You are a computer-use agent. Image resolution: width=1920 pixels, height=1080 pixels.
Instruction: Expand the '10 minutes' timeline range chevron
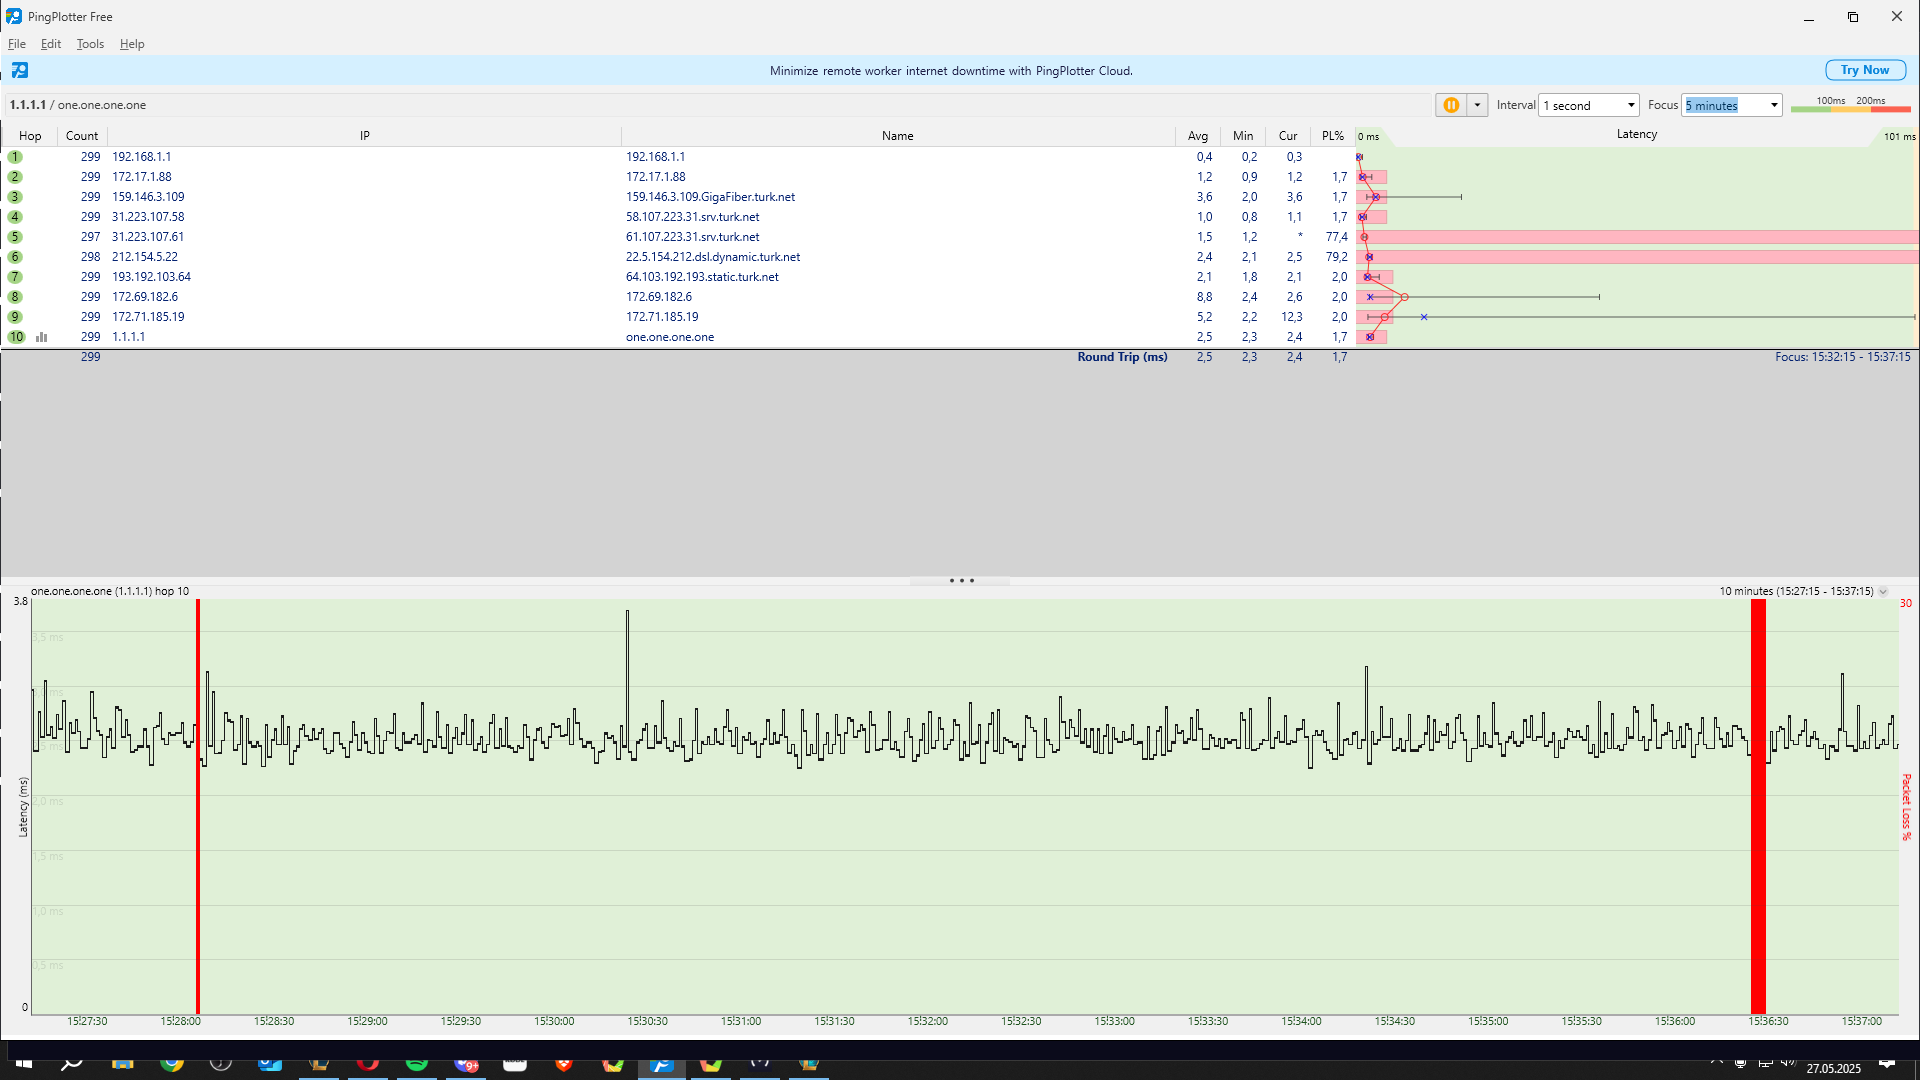click(x=1883, y=592)
